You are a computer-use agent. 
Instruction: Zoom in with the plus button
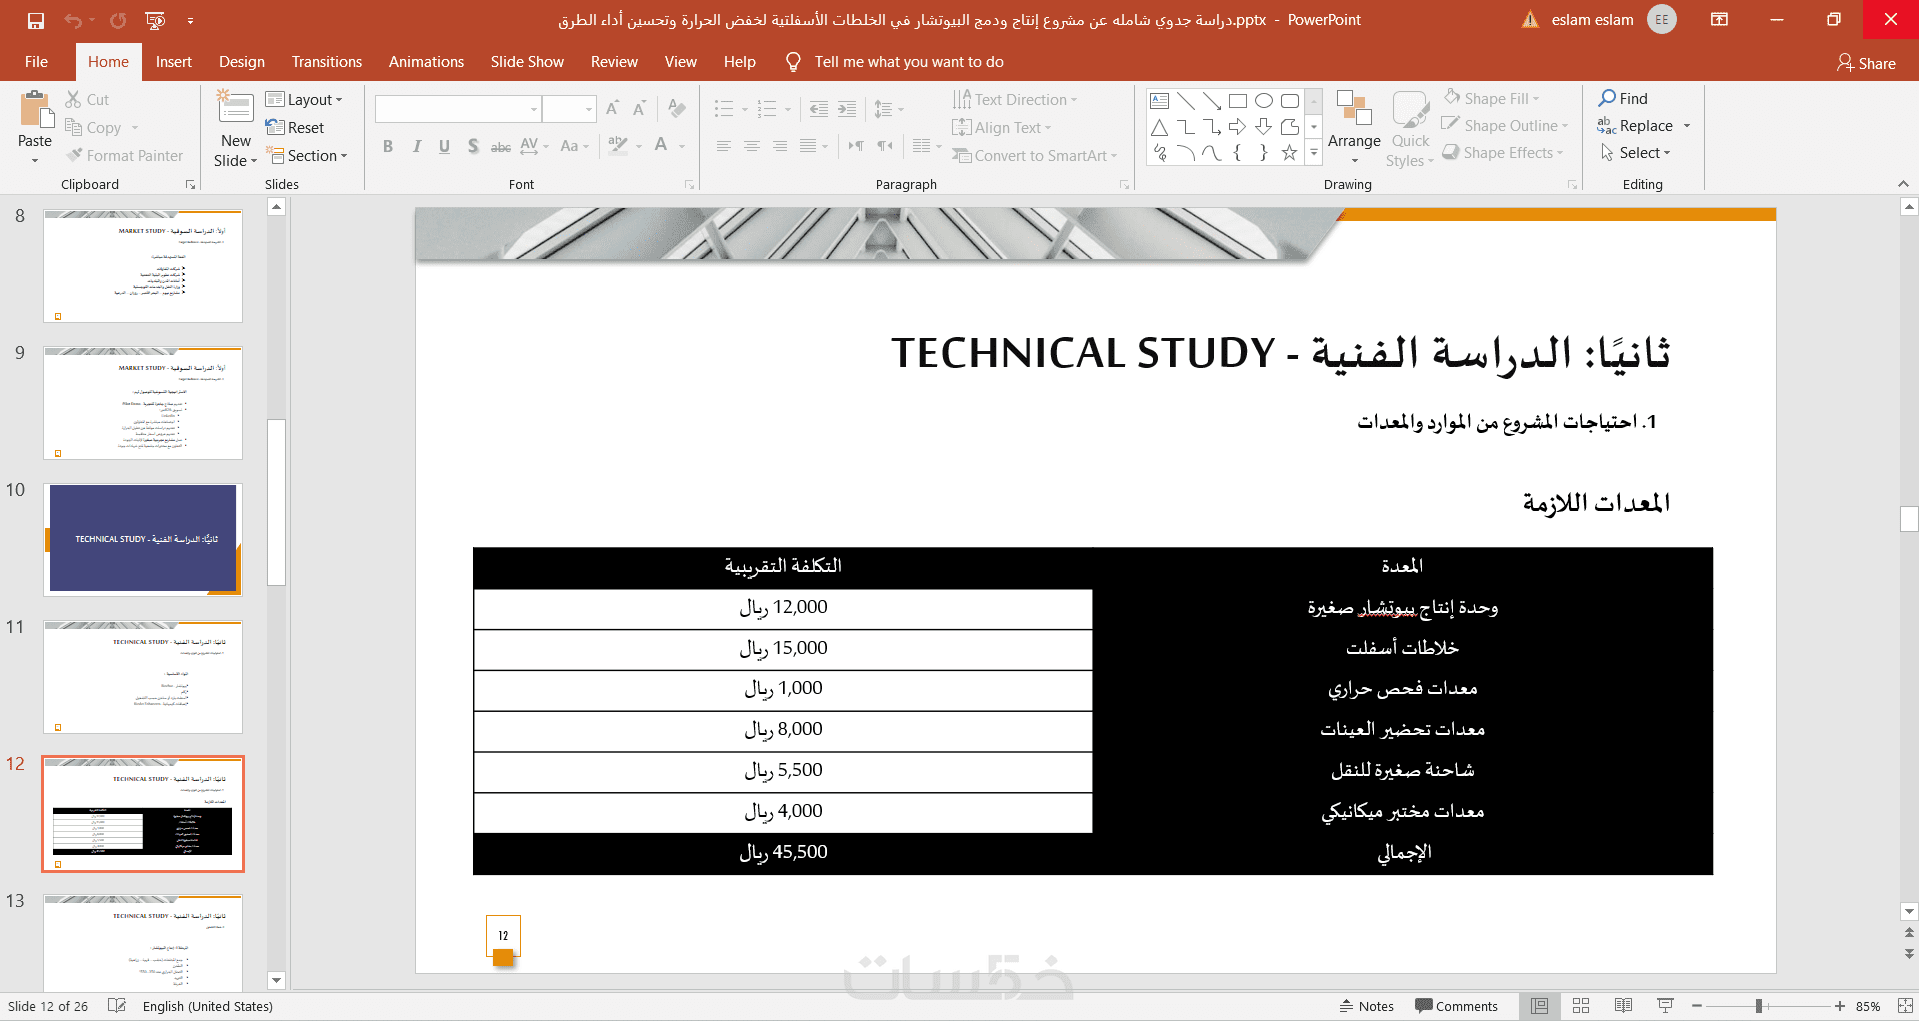(x=1839, y=1006)
